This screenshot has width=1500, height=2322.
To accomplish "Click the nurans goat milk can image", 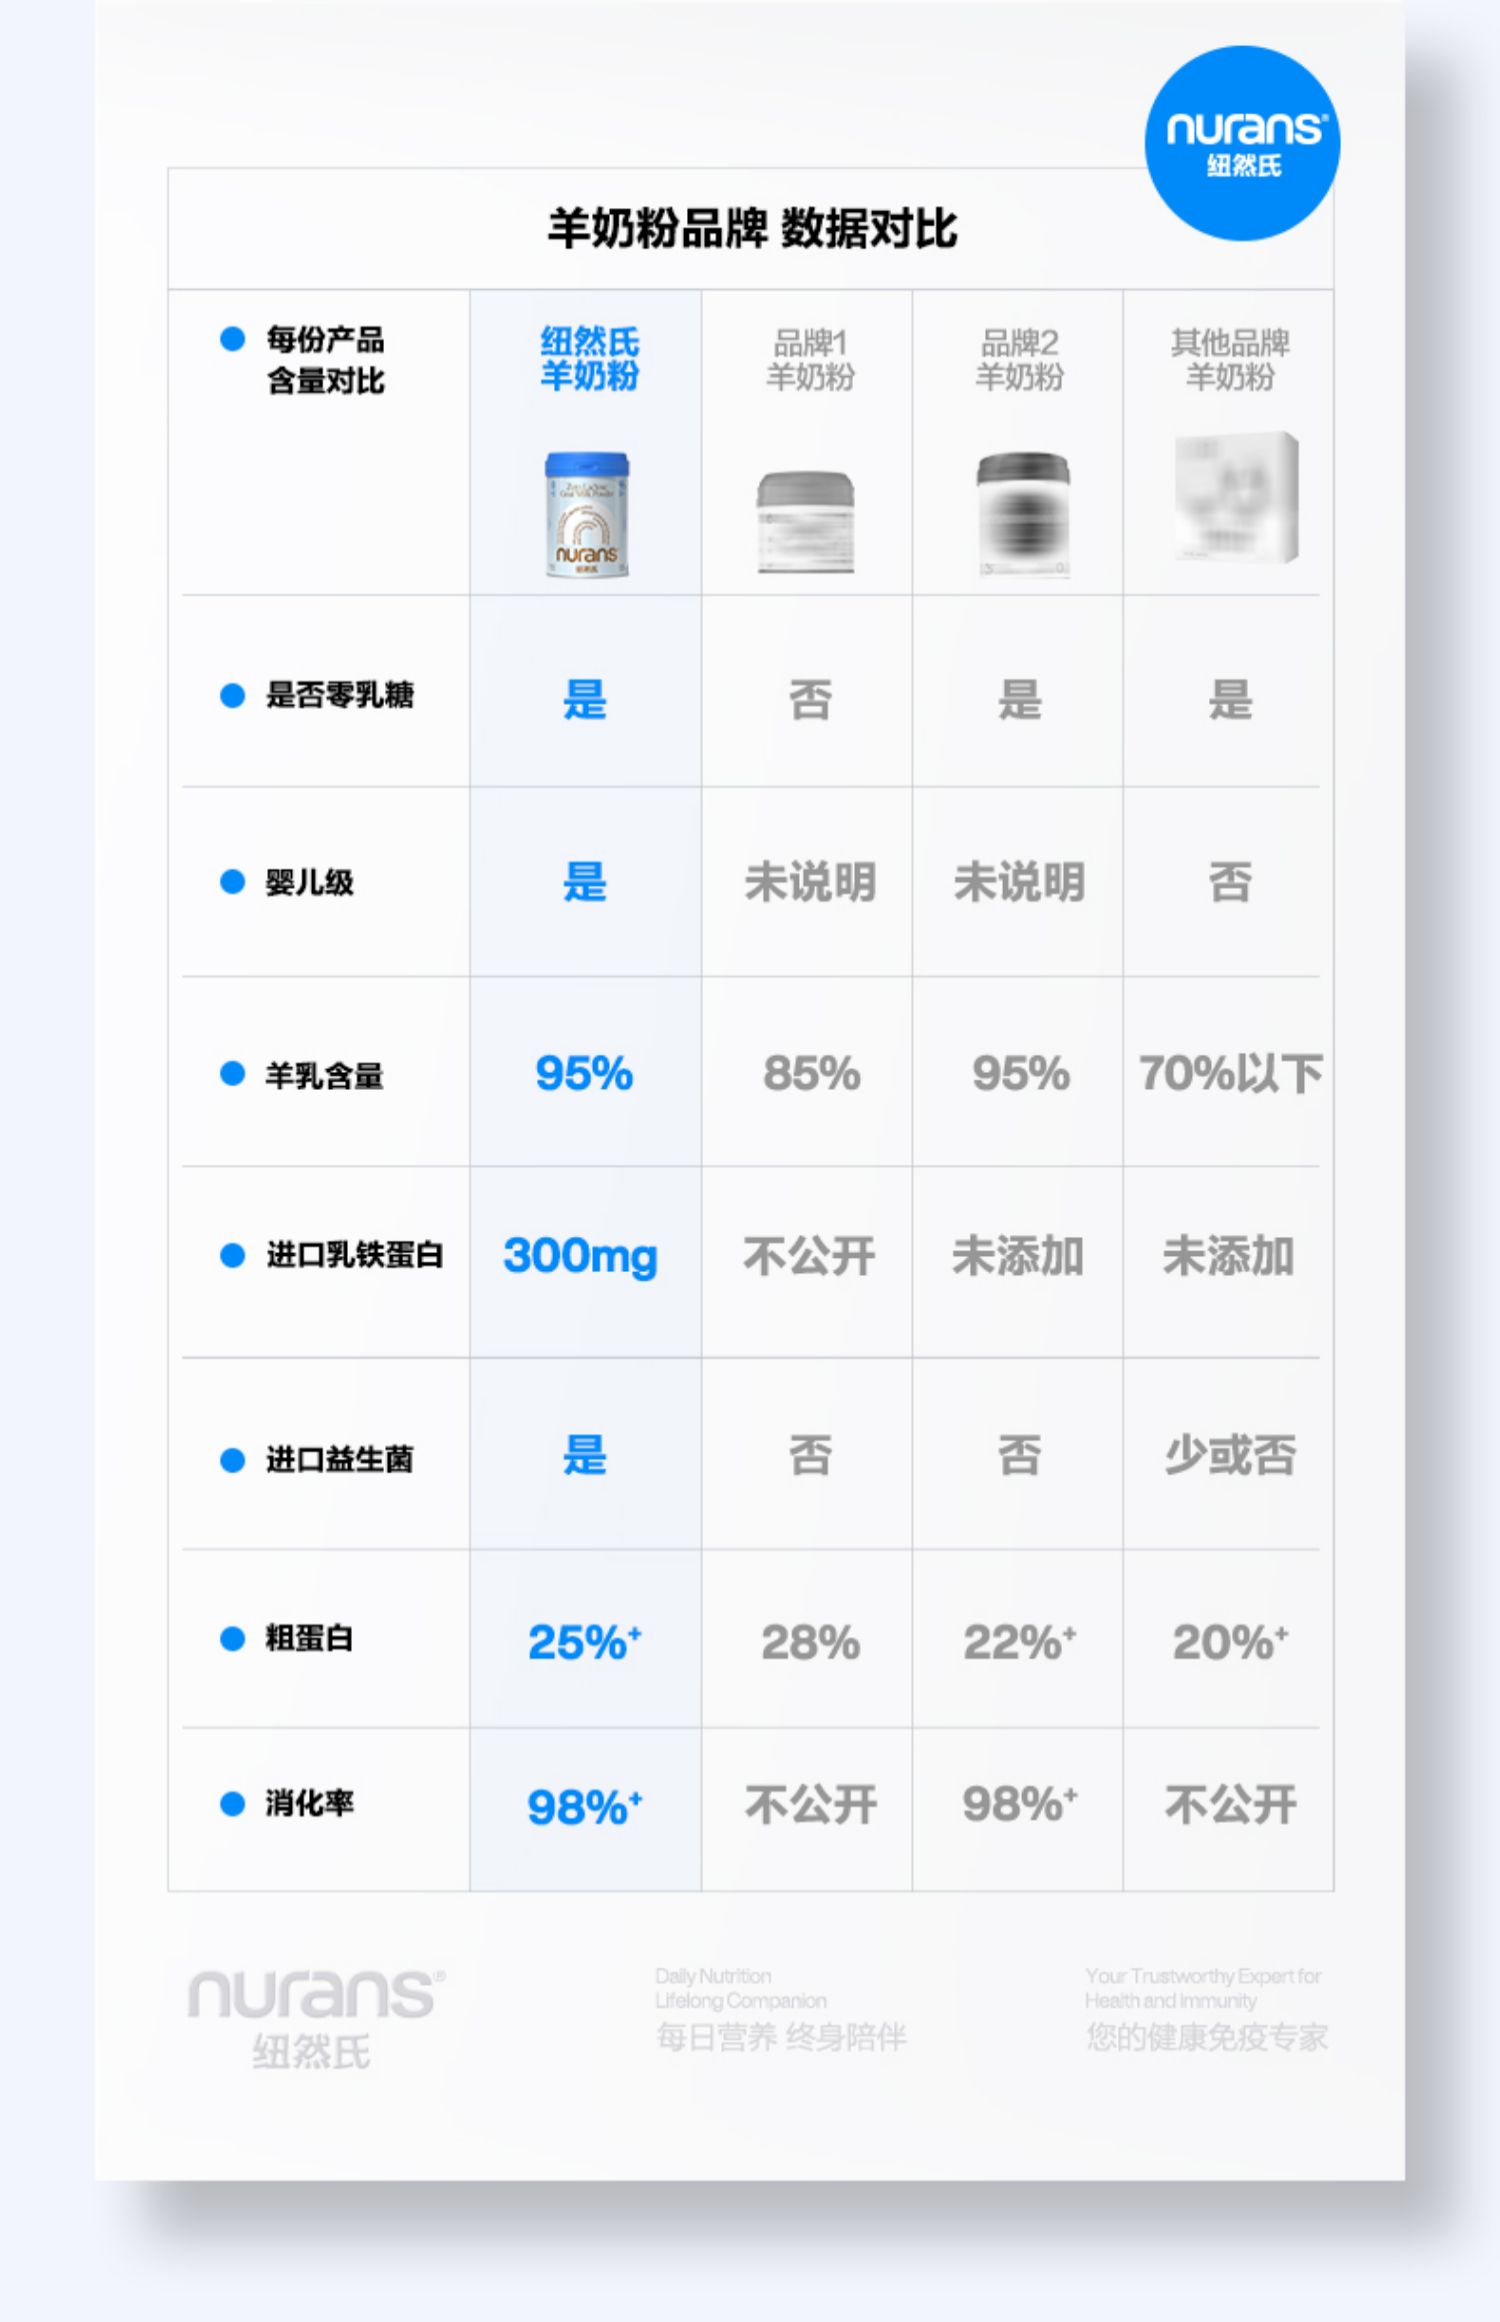I will coord(587,515).
